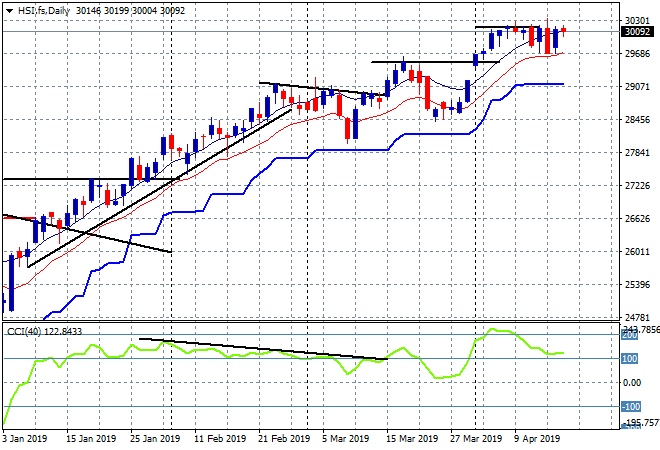Select the 26011 price axis label

[x=637, y=252]
